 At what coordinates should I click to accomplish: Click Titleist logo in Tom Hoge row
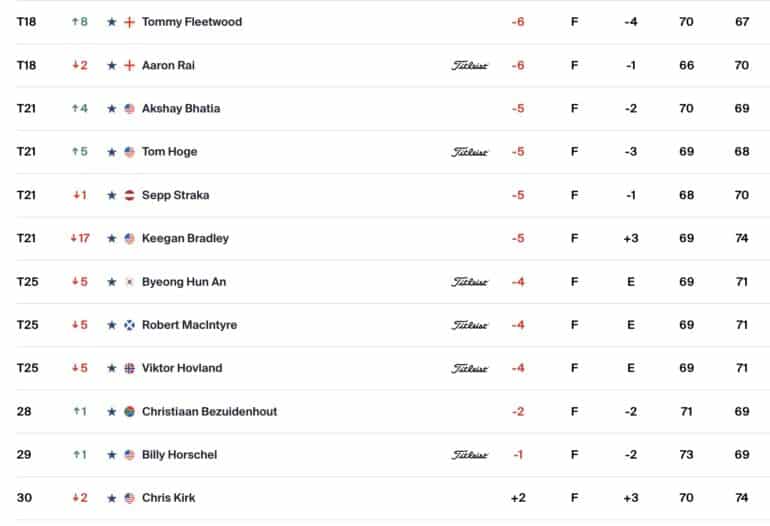(469, 152)
